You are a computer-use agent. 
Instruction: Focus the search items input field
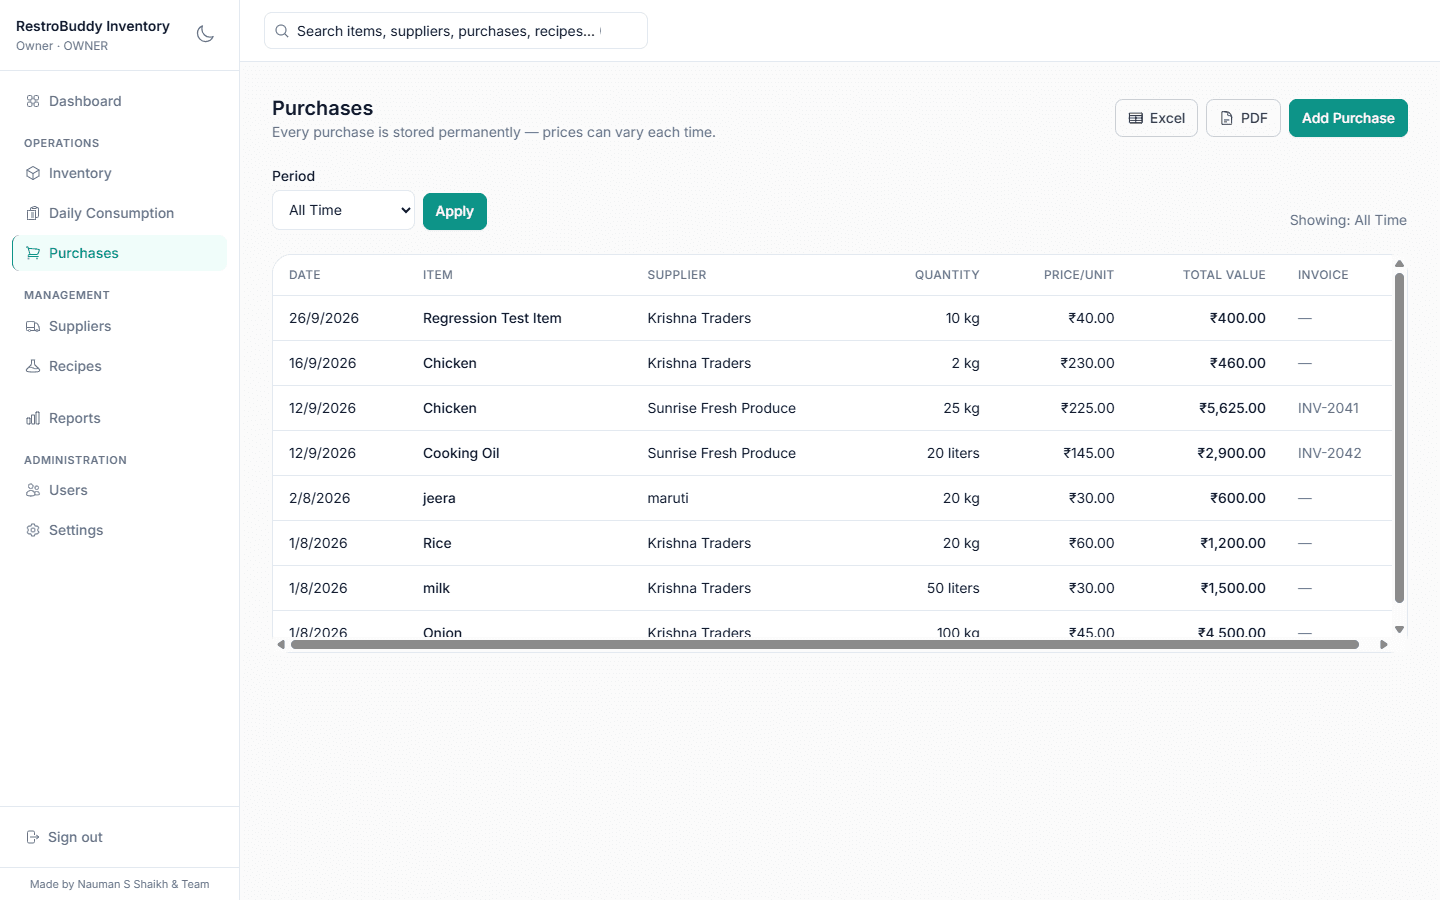(x=456, y=31)
